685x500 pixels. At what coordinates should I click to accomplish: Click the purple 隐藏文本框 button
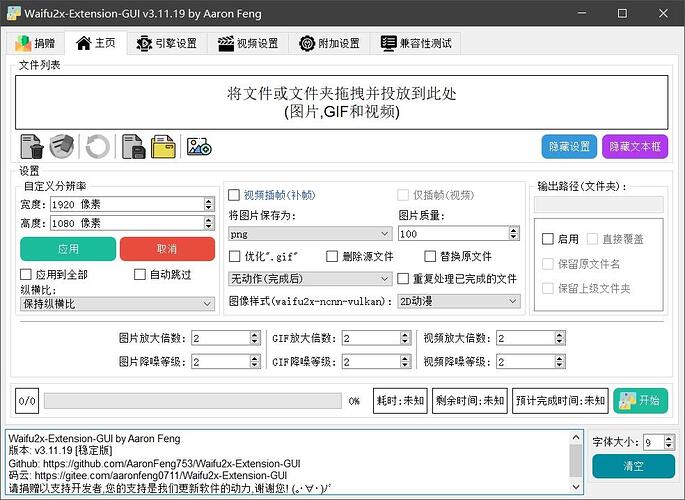pyautogui.click(x=635, y=146)
